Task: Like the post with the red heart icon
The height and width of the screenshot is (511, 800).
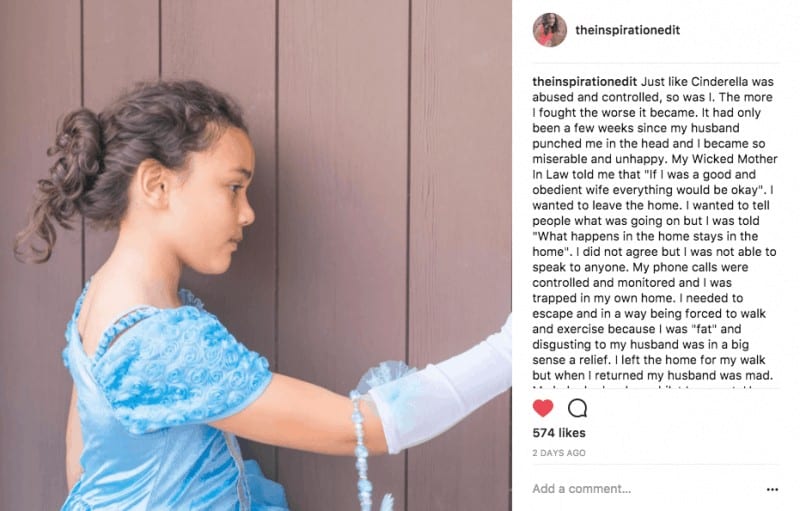Action: 543,408
